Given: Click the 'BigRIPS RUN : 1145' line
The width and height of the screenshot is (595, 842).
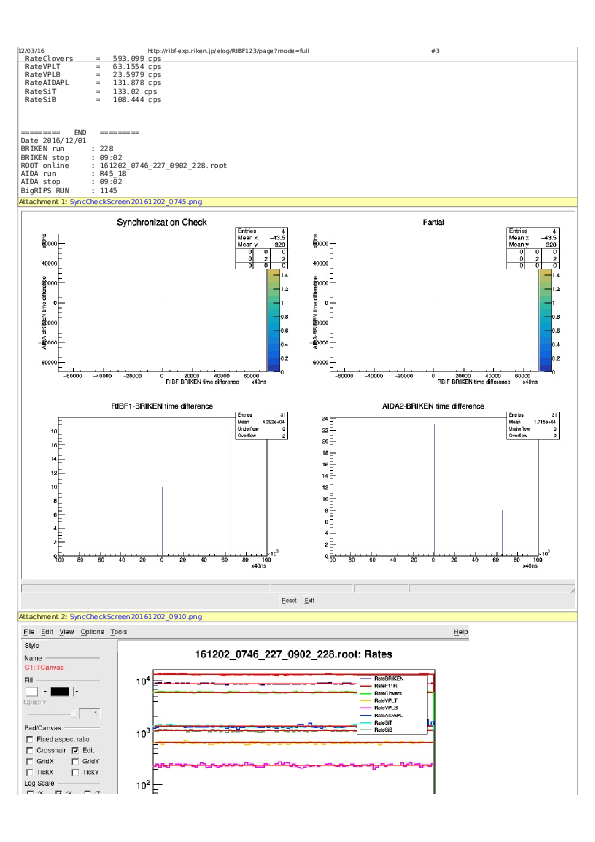Looking at the screenshot, I should tap(69, 191).
